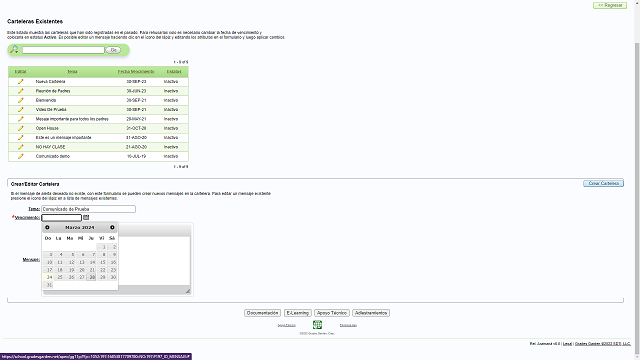Pick the highlighted day 28 in calendar
640x360 pixels.
point(91,277)
